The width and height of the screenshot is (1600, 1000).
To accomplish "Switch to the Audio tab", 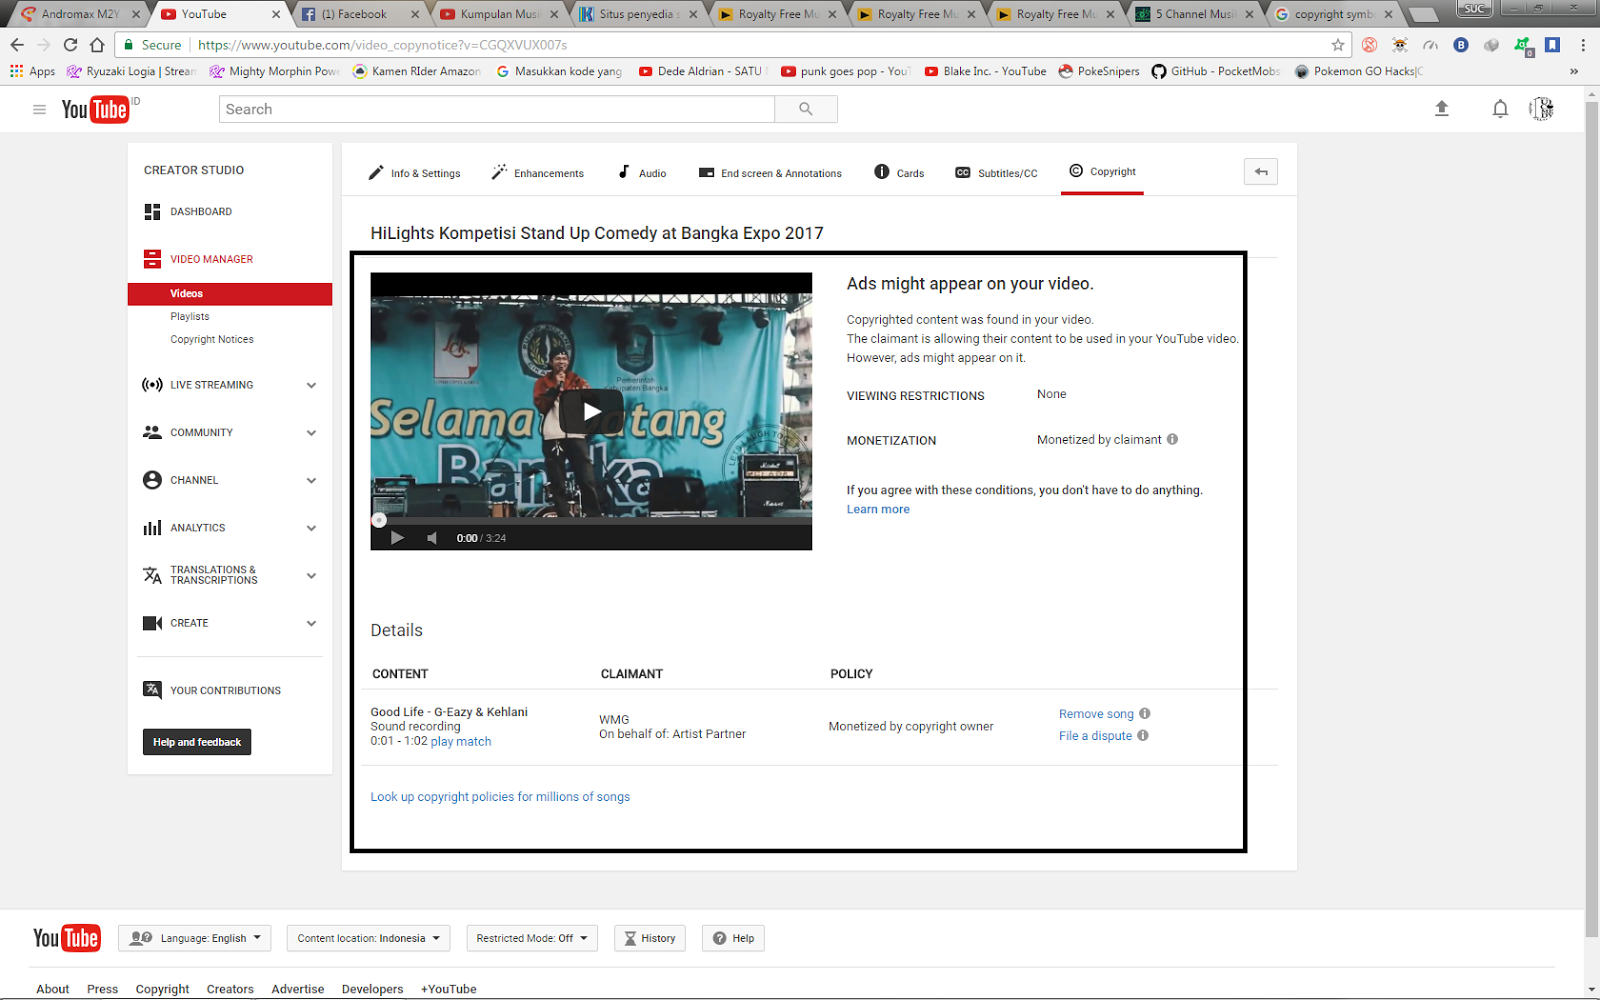I will tap(642, 173).
